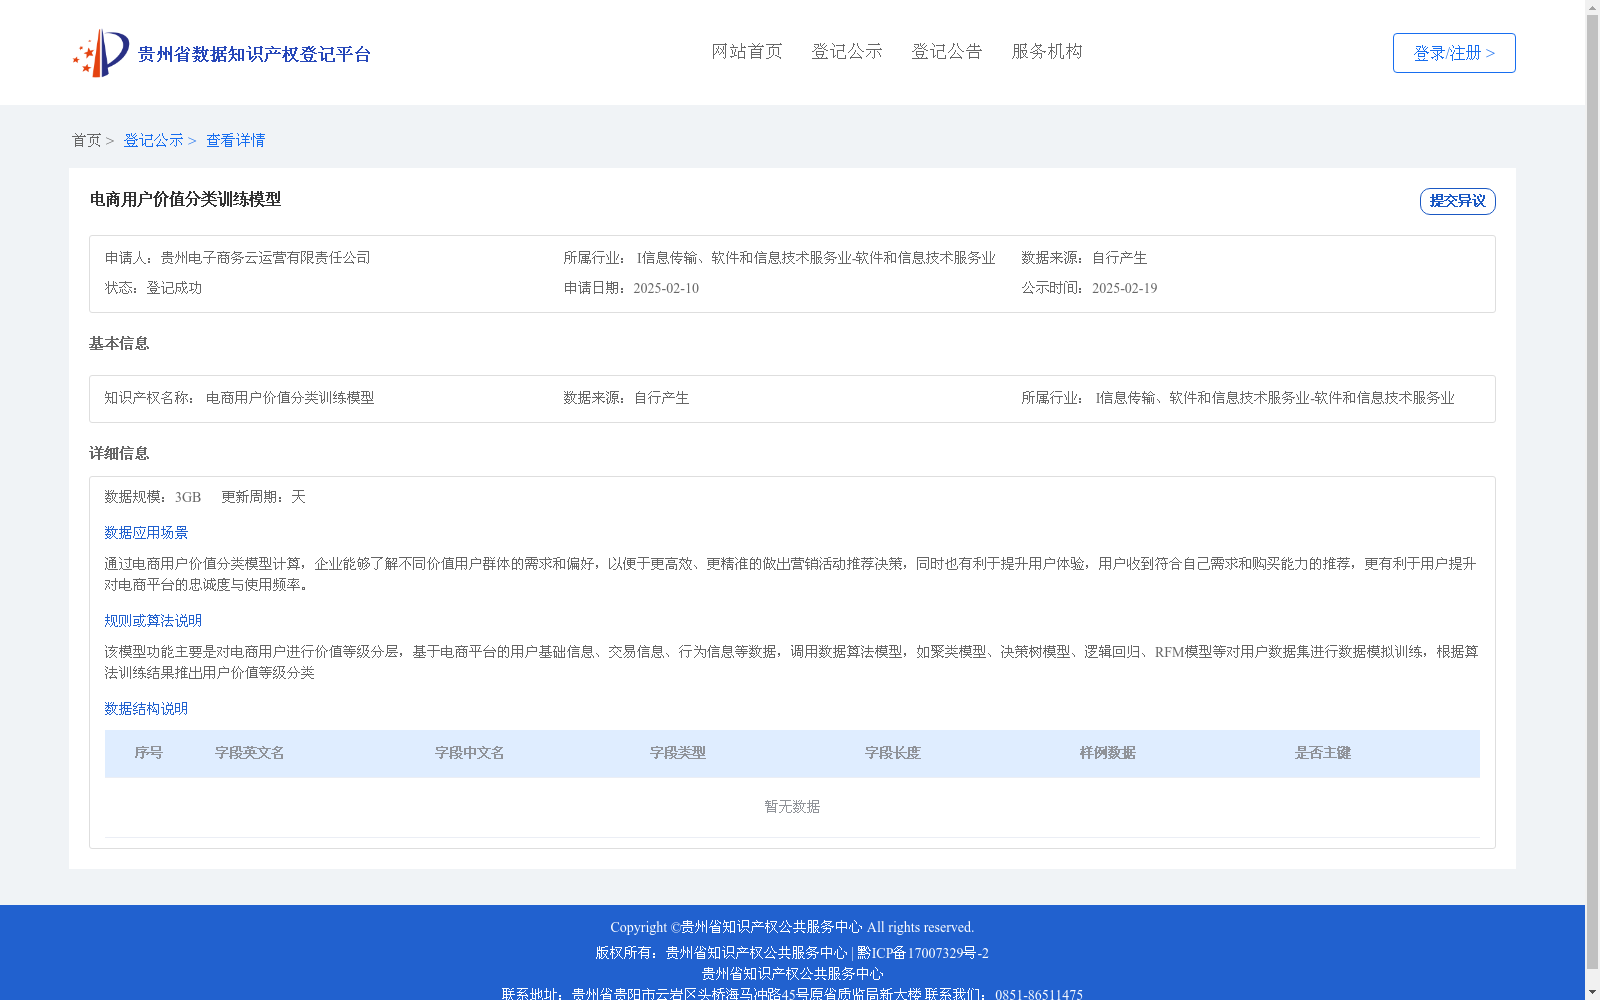Open the 服务机构 navigation item

pos(1047,51)
